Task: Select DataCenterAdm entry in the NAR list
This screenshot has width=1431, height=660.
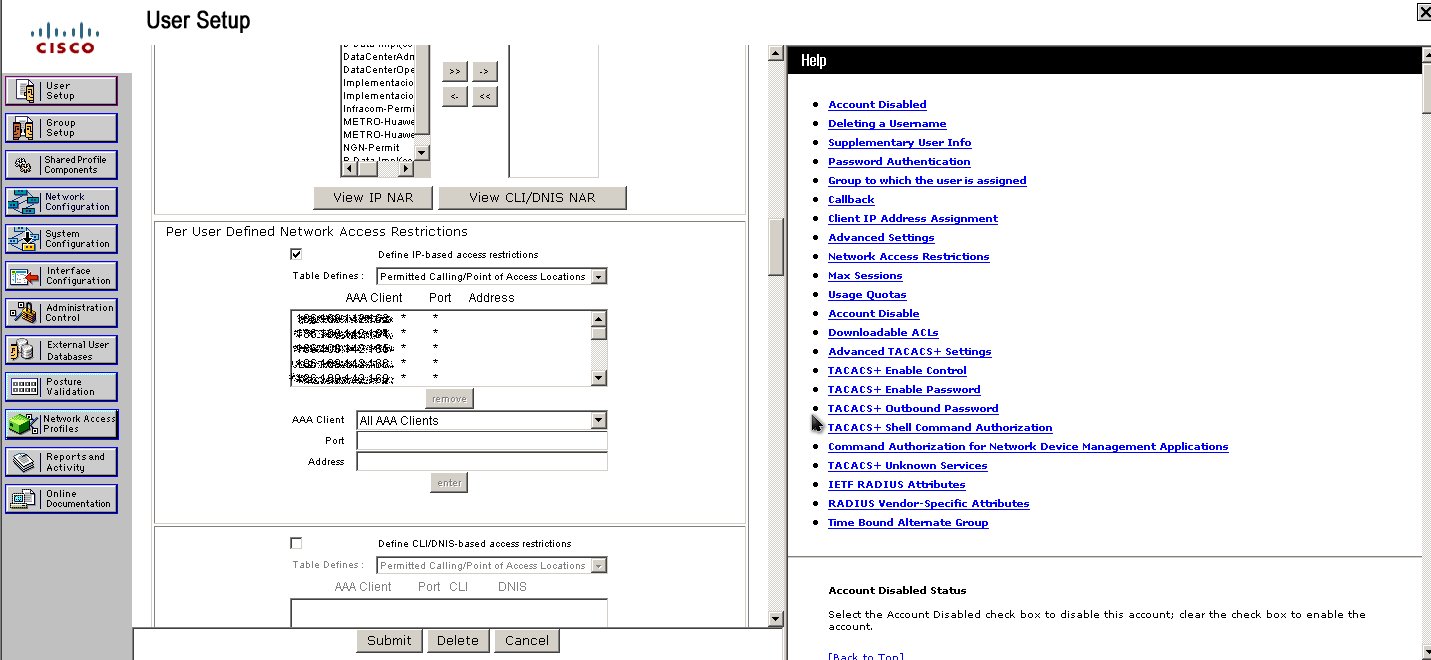Action: pyautogui.click(x=378, y=57)
